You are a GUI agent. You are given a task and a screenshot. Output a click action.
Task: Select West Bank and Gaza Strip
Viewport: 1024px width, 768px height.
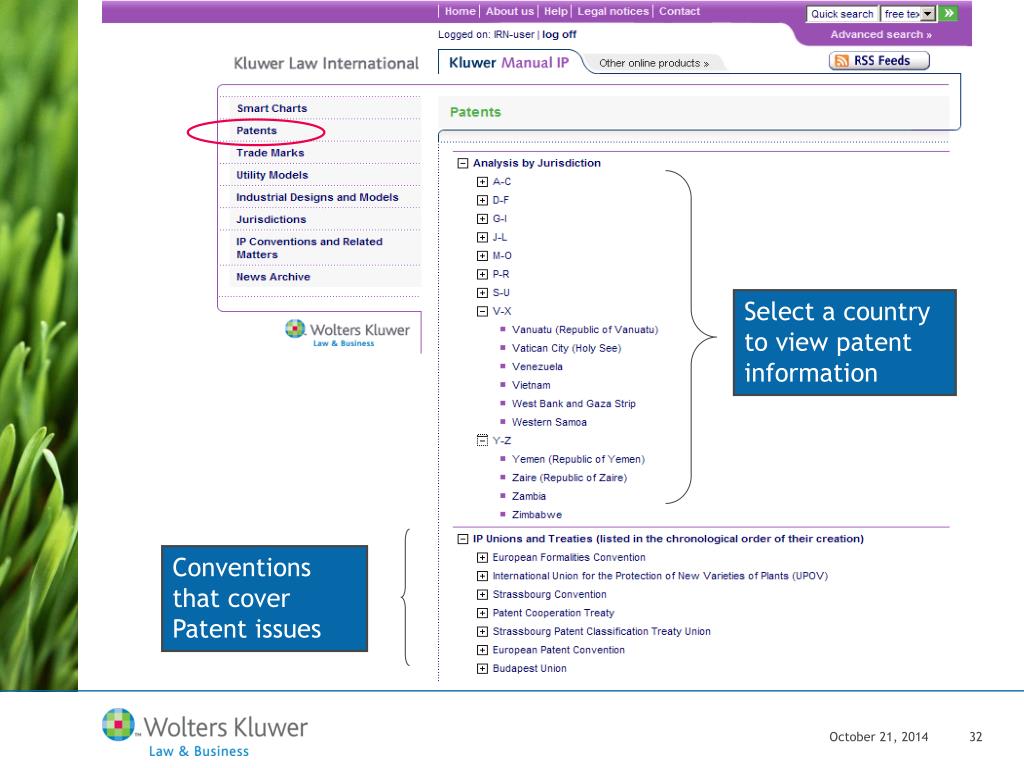[x=573, y=404]
